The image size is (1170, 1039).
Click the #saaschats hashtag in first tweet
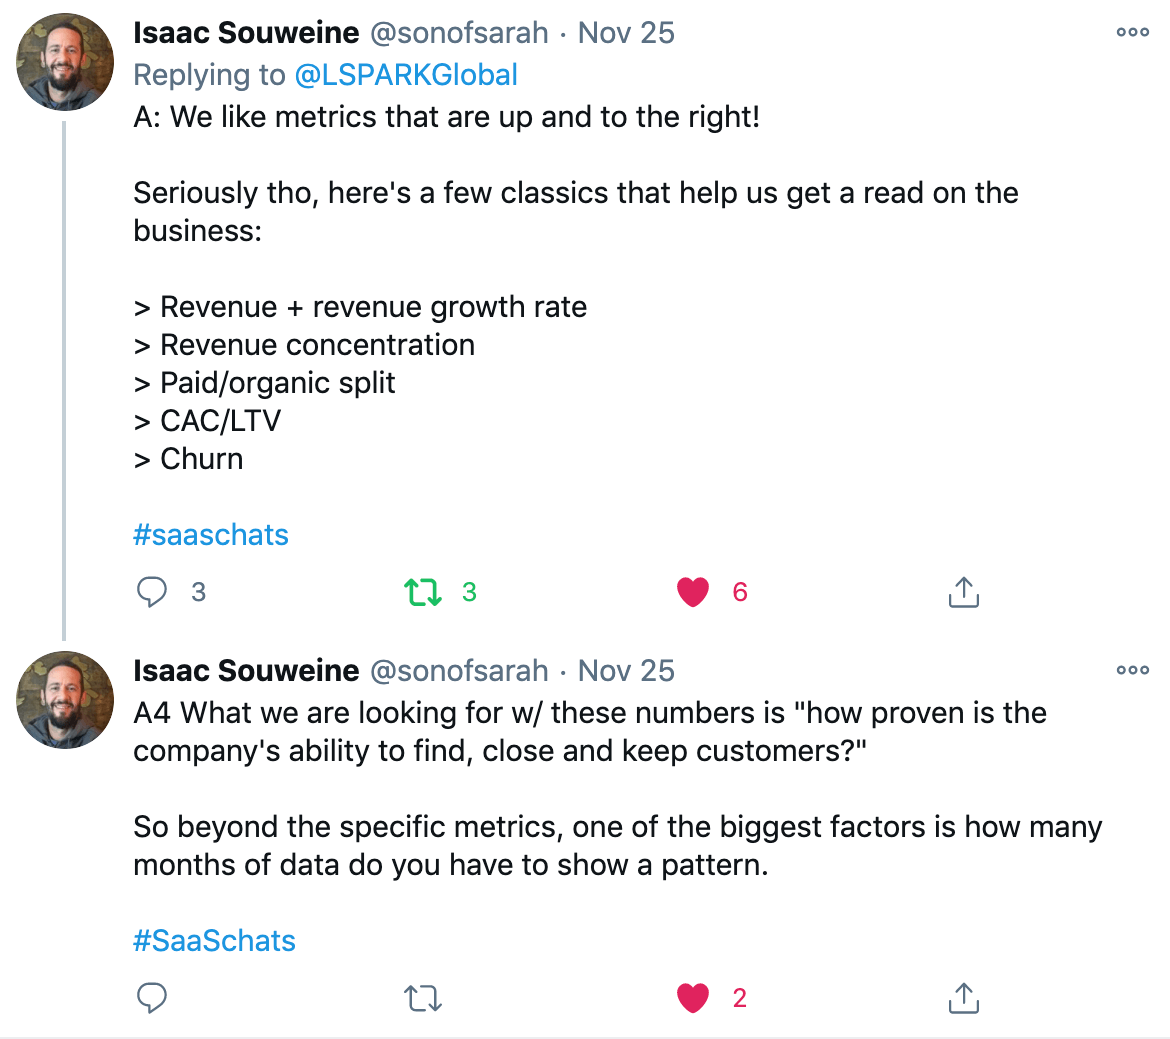[x=211, y=535]
